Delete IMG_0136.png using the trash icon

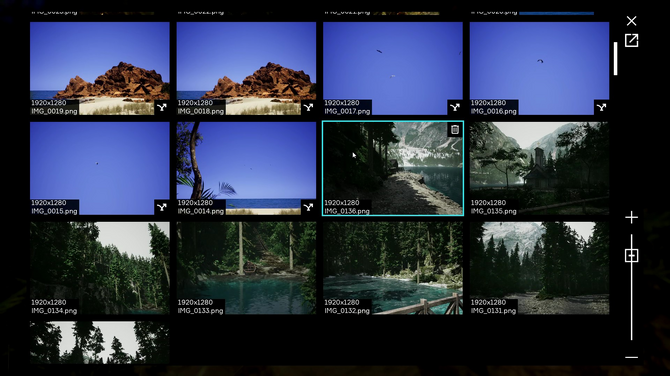455,129
